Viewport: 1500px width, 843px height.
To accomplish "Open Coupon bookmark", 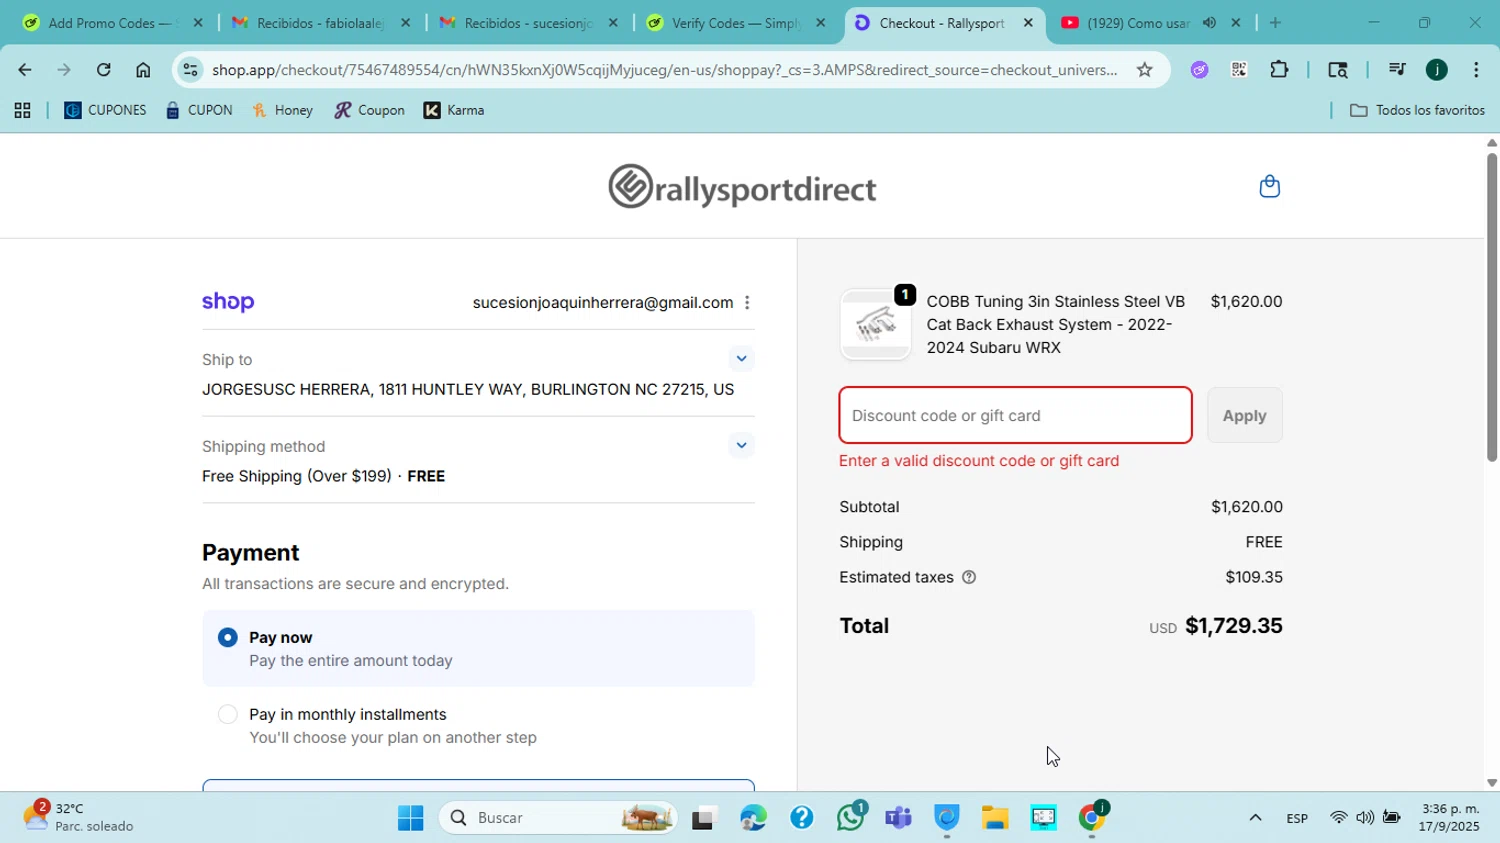I will pos(370,111).
